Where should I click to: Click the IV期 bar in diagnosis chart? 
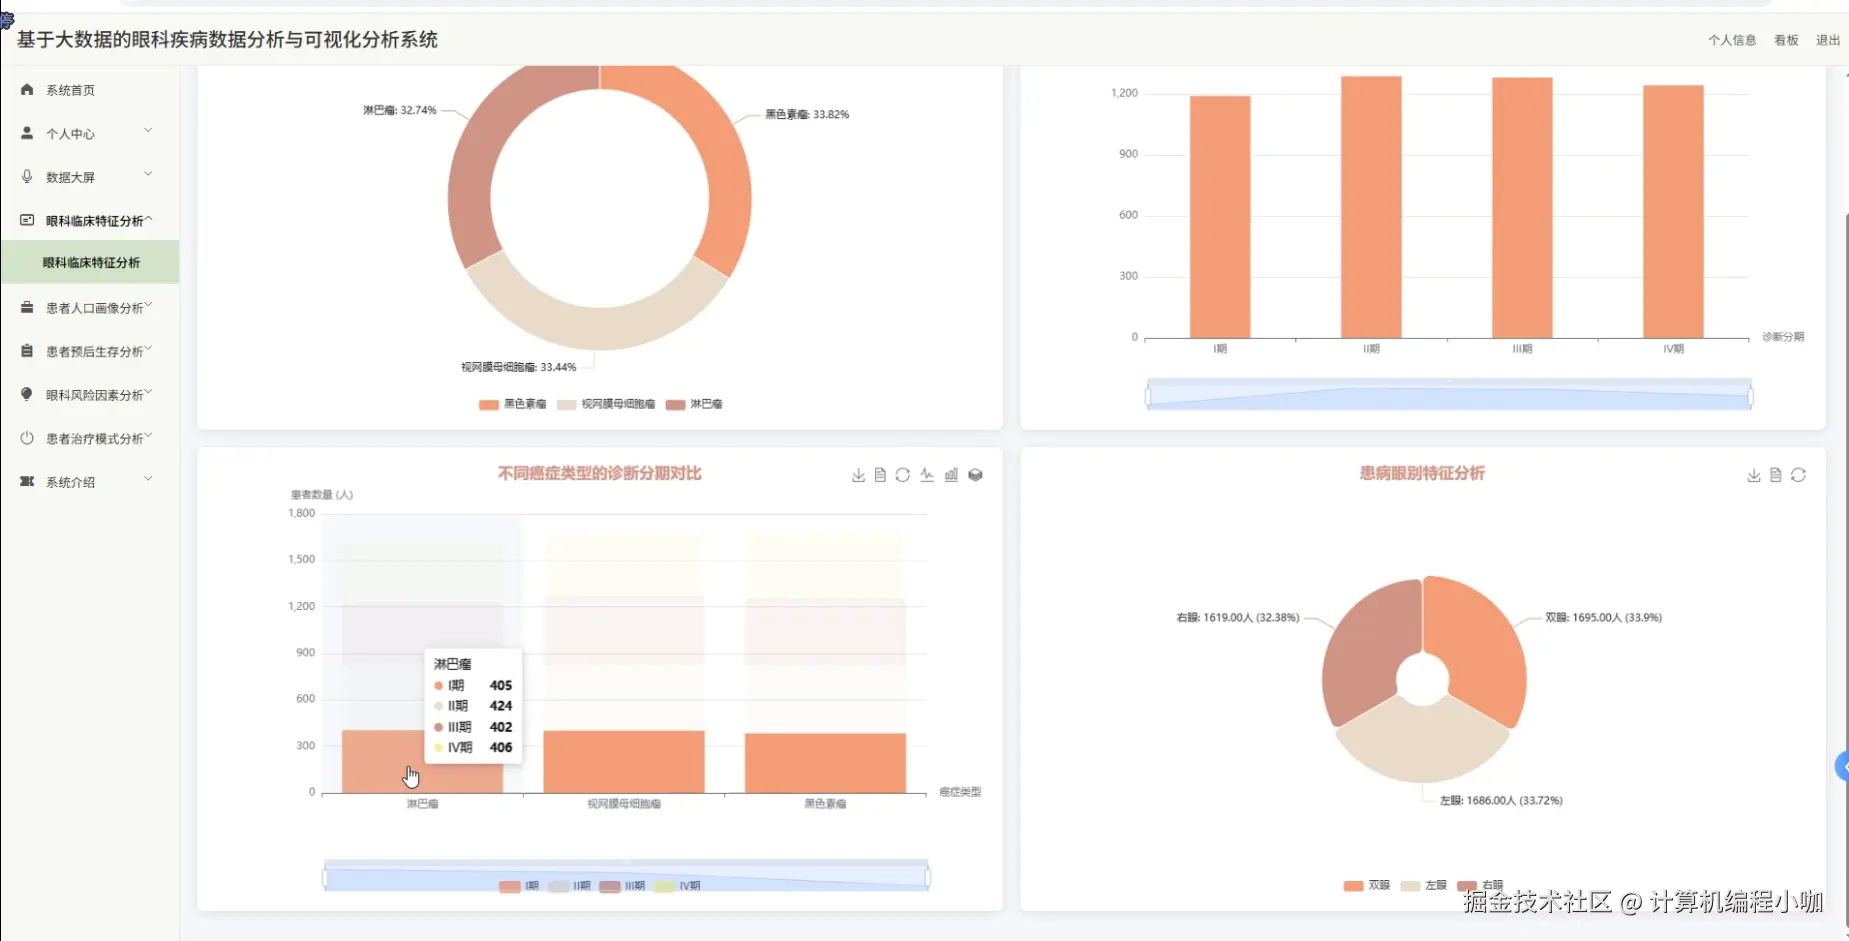tap(1673, 212)
